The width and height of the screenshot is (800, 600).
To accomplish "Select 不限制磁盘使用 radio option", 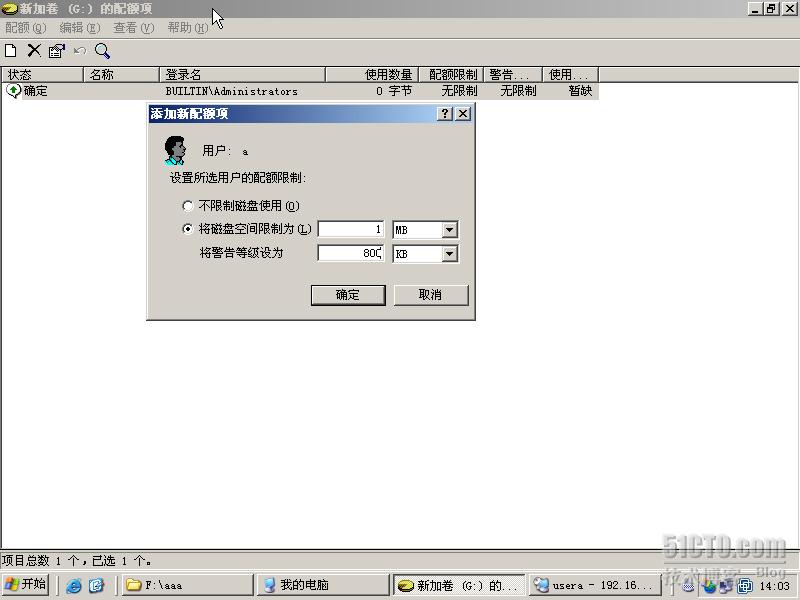I will pyautogui.click(x=188, y=206).
